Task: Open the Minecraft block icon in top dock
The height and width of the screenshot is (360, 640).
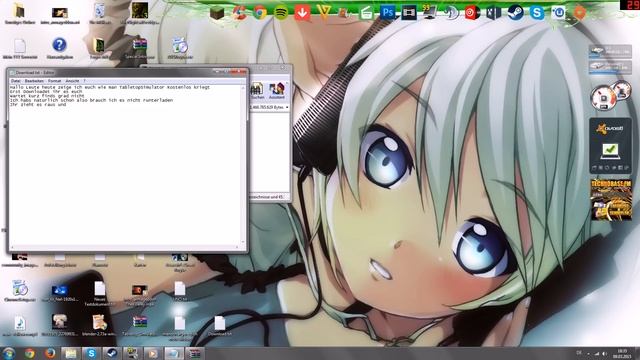Action: [x=217, y=13]
